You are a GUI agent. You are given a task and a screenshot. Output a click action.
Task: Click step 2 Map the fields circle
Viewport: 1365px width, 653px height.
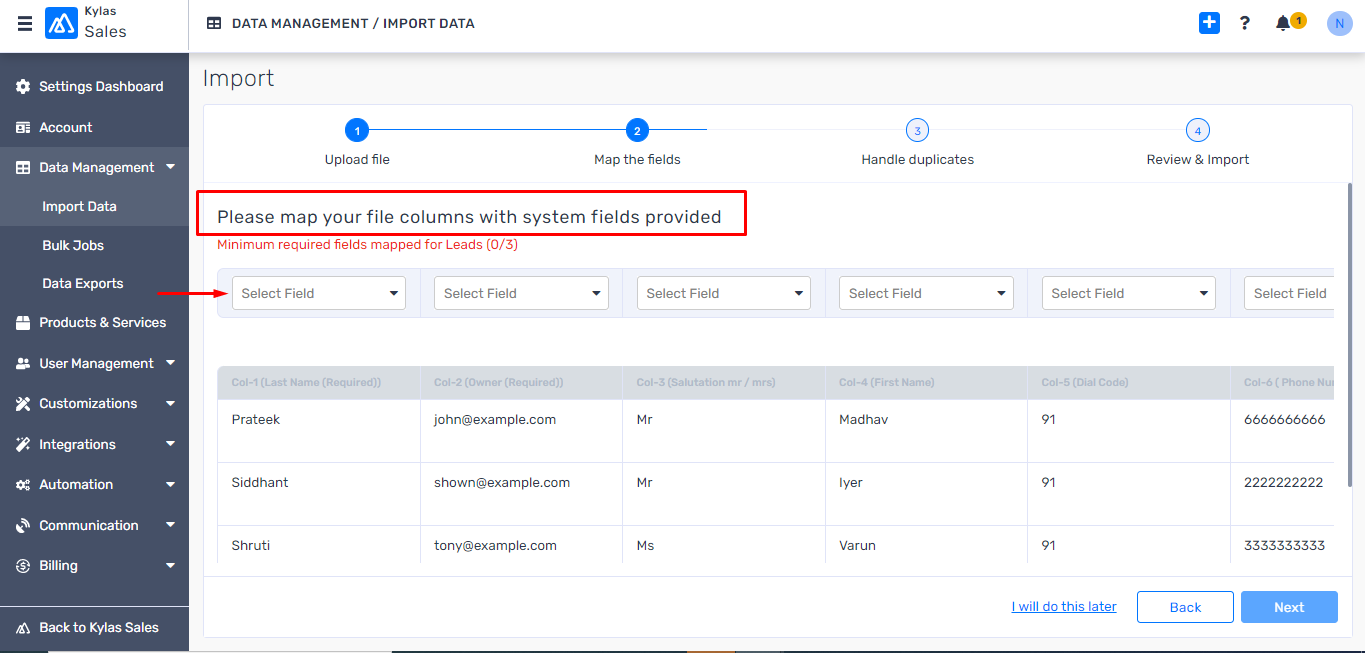coord(637,130)
